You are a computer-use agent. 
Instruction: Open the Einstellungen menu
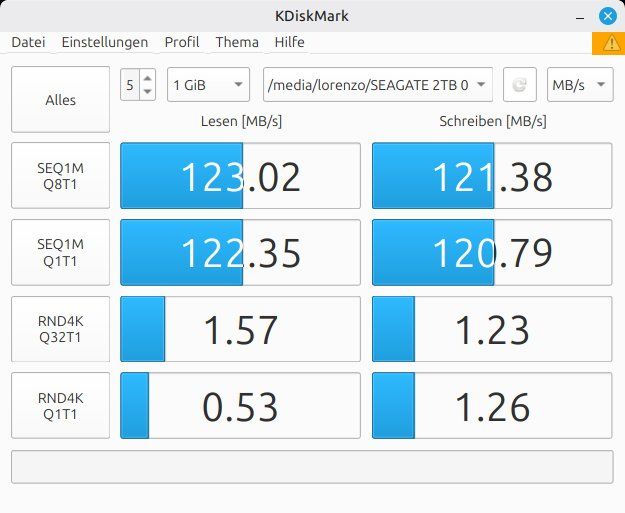point(105,42)
